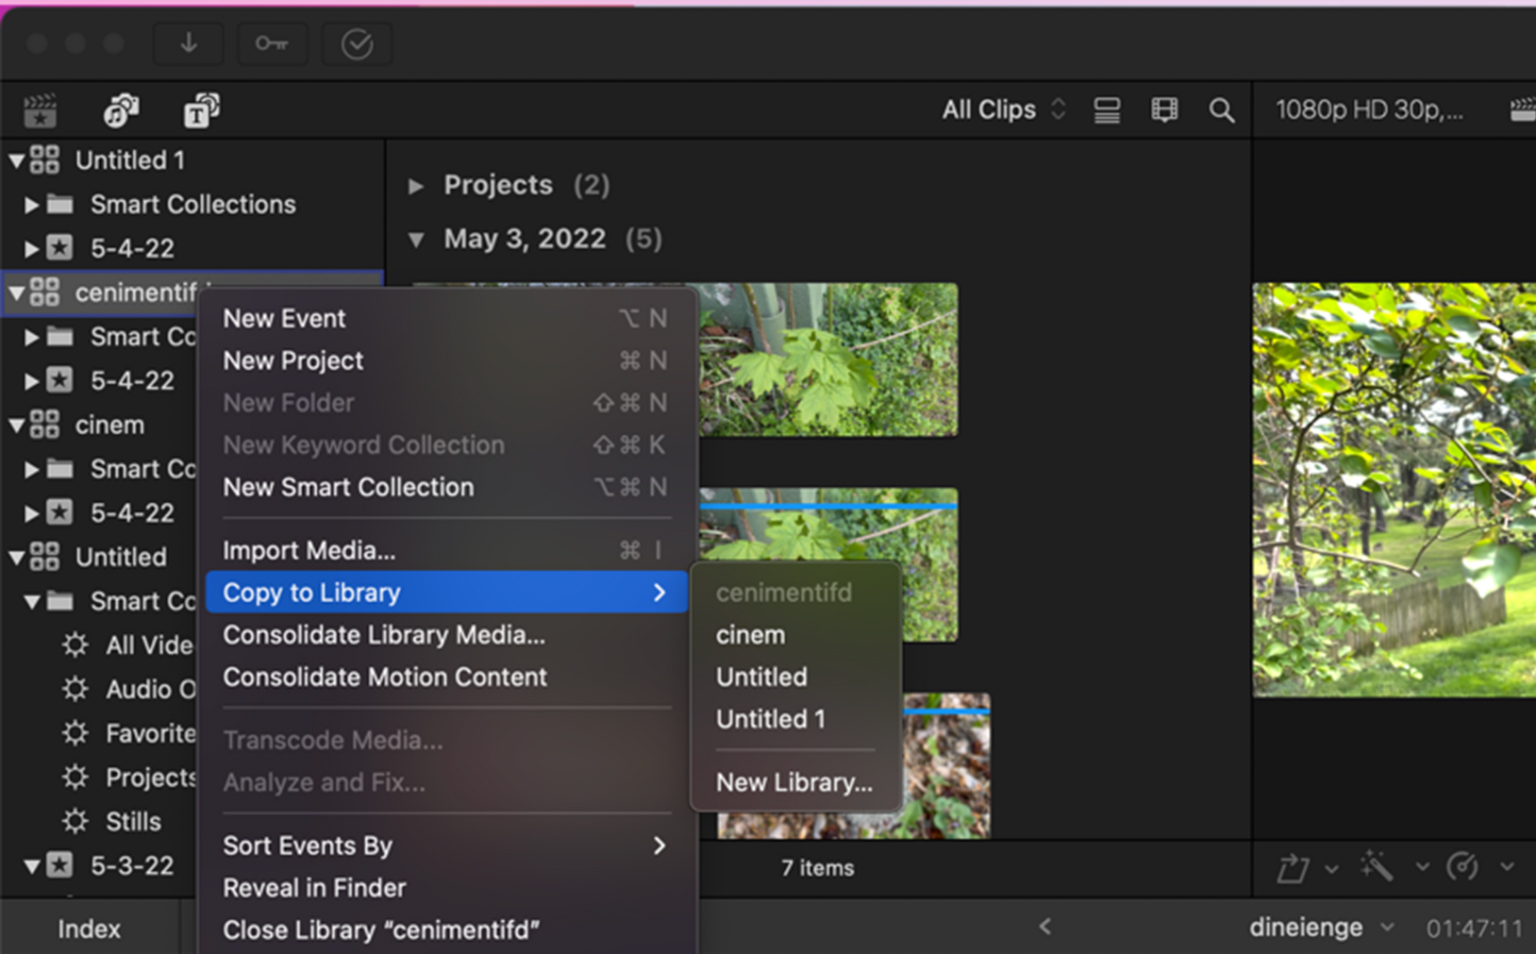Open the Import Media arrow toolbar button
The height and width of the screenshot is (954, 1536).
click(188, 44)
